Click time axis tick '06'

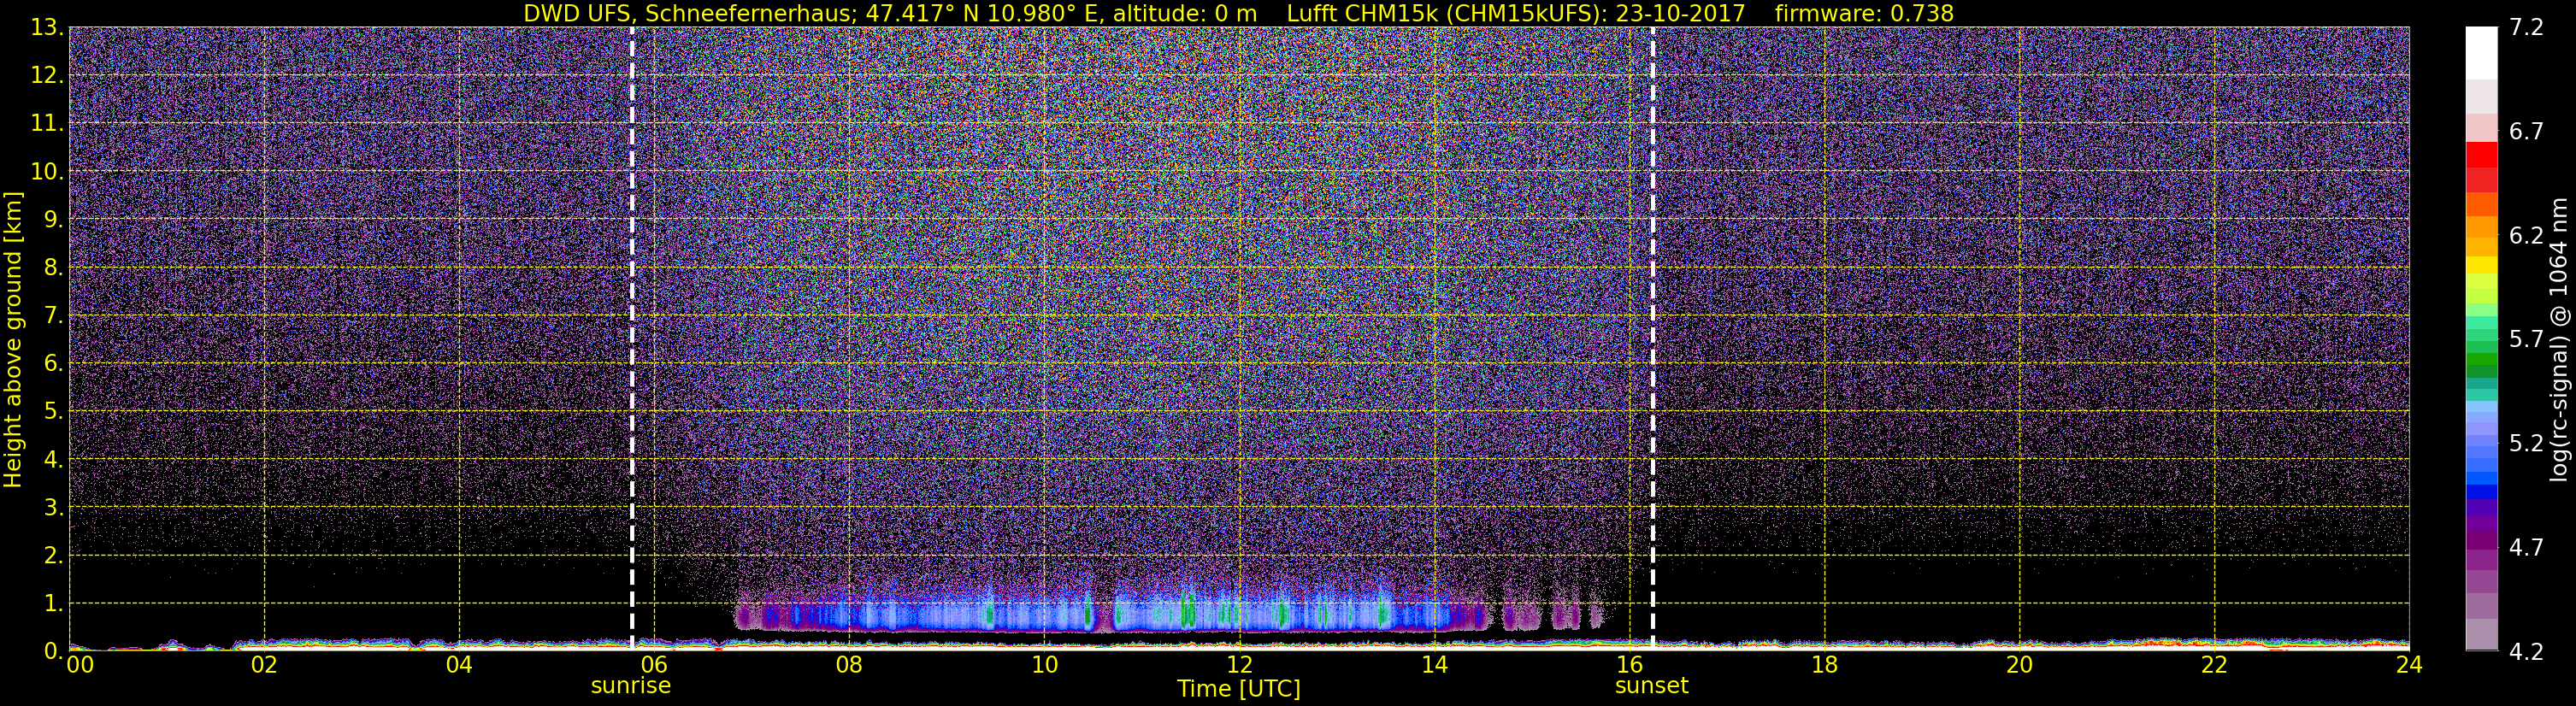pyautogui.click(x=654, y=665)
